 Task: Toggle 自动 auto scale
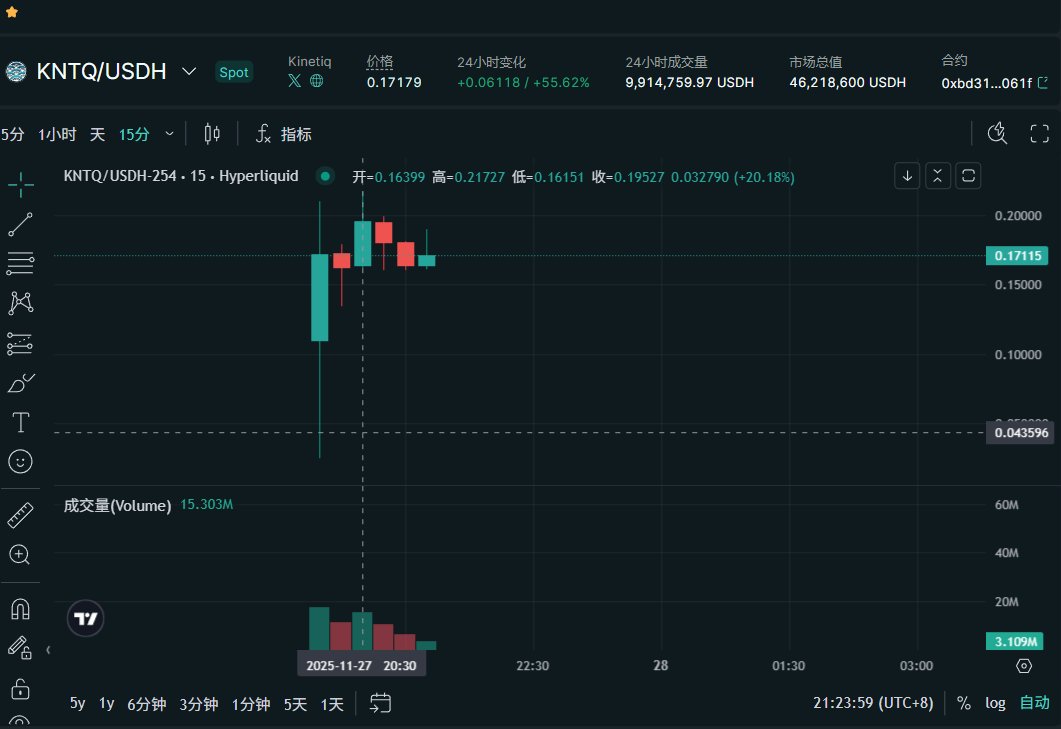click(x=1035, y=703)
